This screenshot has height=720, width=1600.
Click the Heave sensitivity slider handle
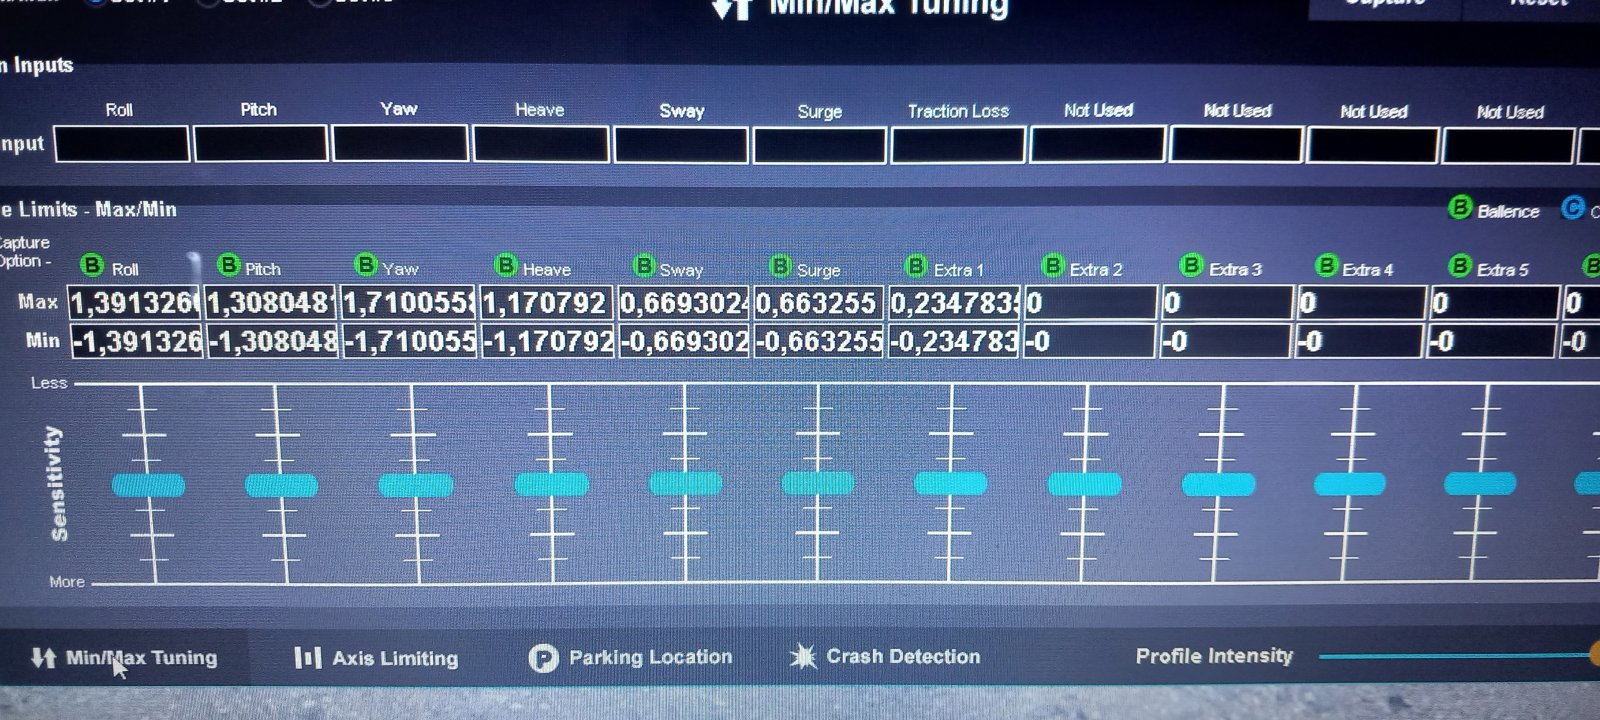point(551,485)
